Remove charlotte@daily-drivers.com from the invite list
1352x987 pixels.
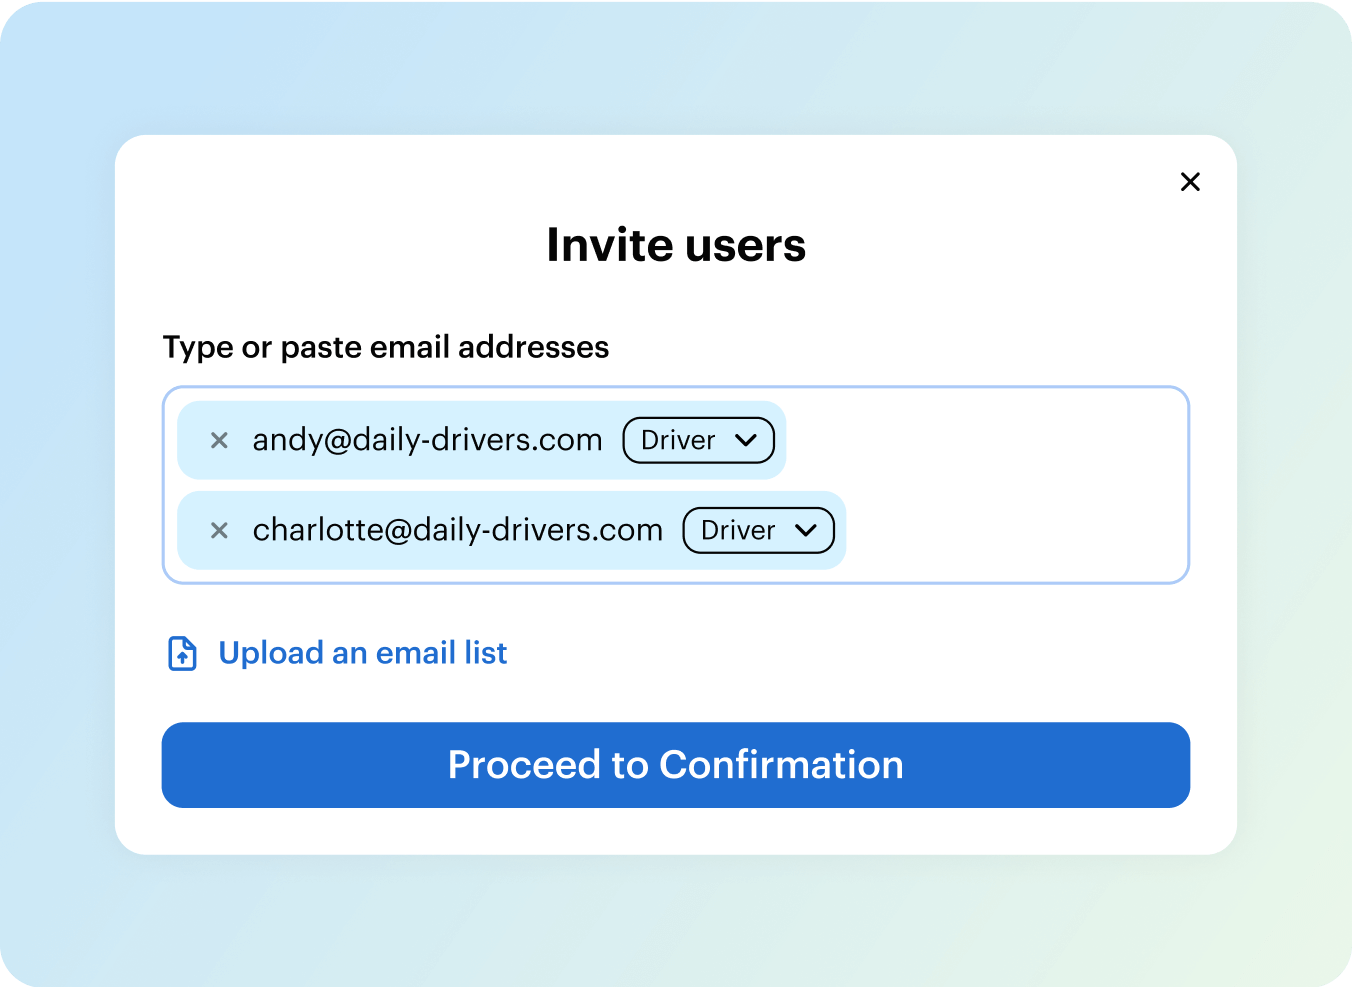click(x=220, y=530)
